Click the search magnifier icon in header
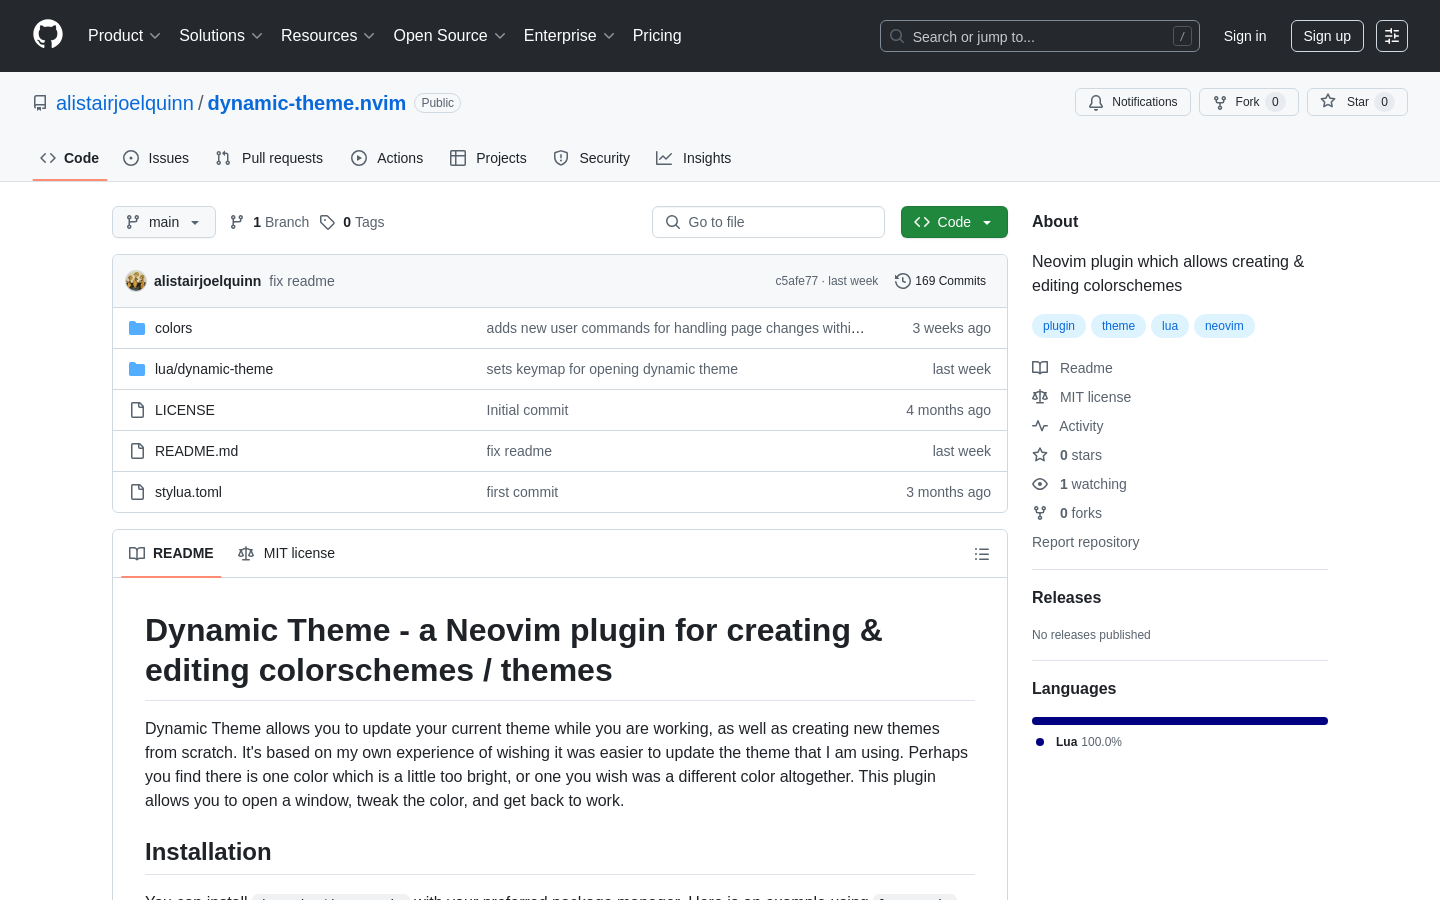This screenshot has height=900, width=1440. click(x=897, y=36)
